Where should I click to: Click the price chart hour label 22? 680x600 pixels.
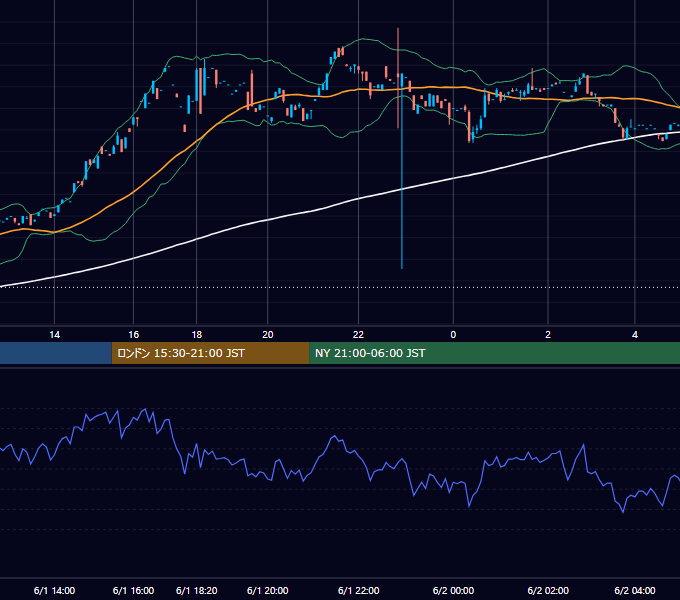[358, 335]
